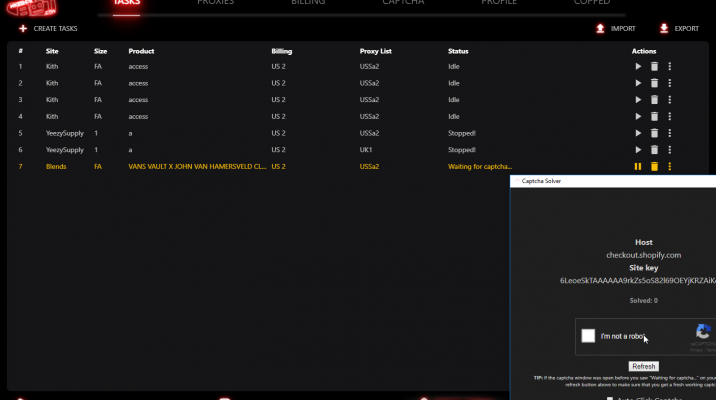The image size is (716, 400).
Task: Run task 3 using its play icon
Action: [638, 100]
